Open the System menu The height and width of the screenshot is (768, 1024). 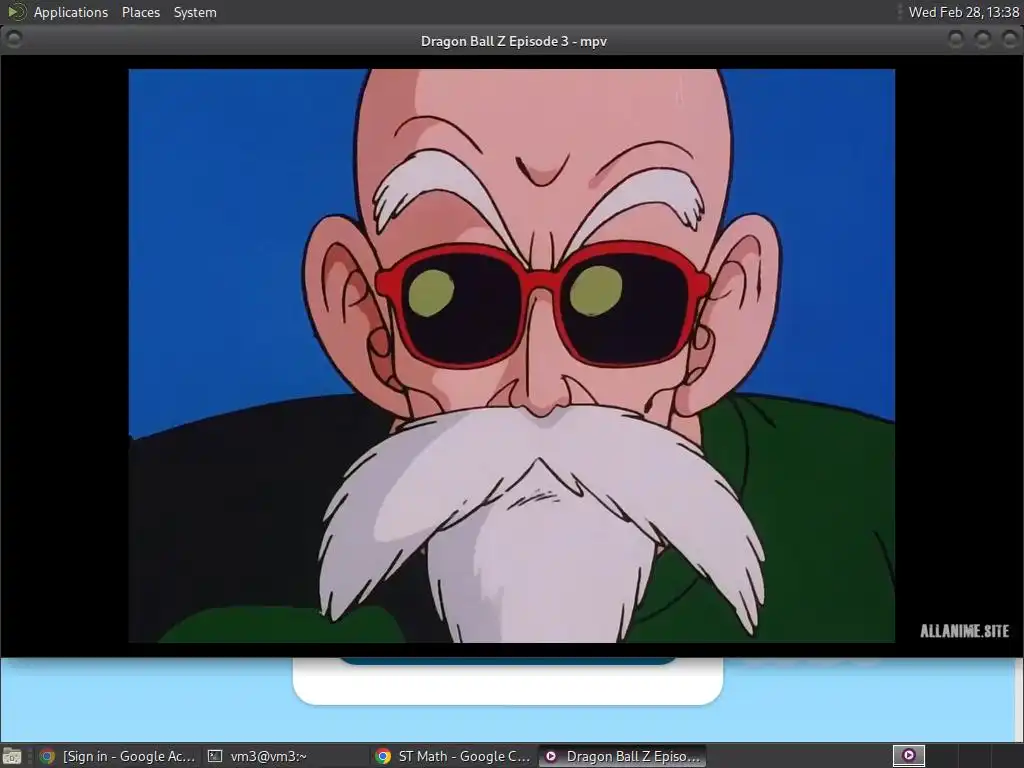pos(195,12)
